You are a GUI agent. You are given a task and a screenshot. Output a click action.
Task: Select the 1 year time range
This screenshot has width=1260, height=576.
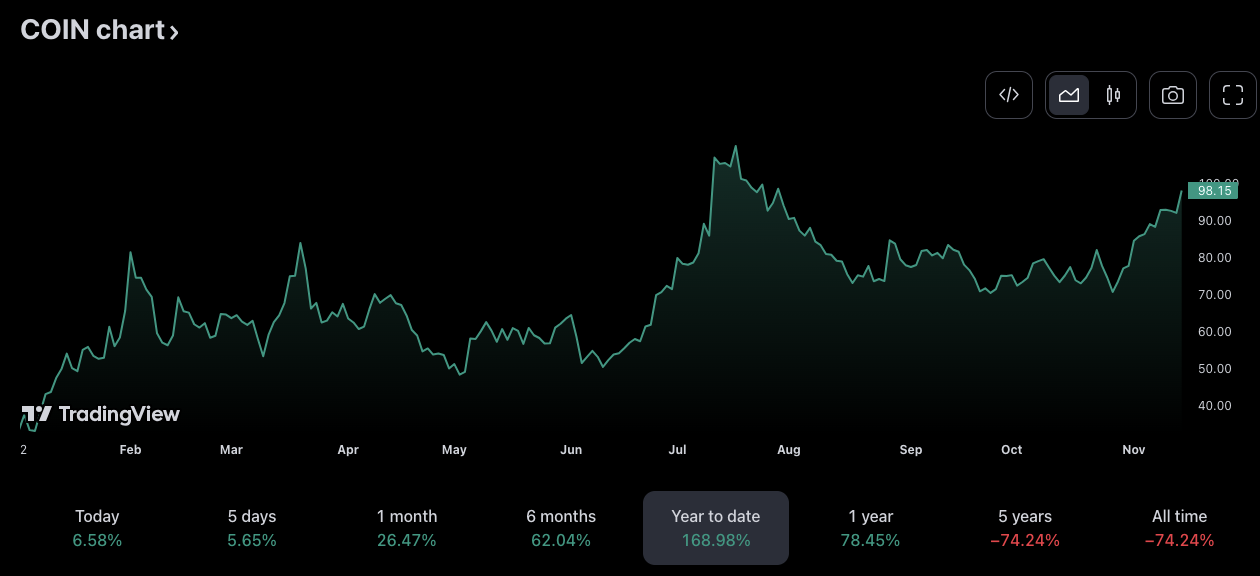pyautogui.click(x=870, y=528)
